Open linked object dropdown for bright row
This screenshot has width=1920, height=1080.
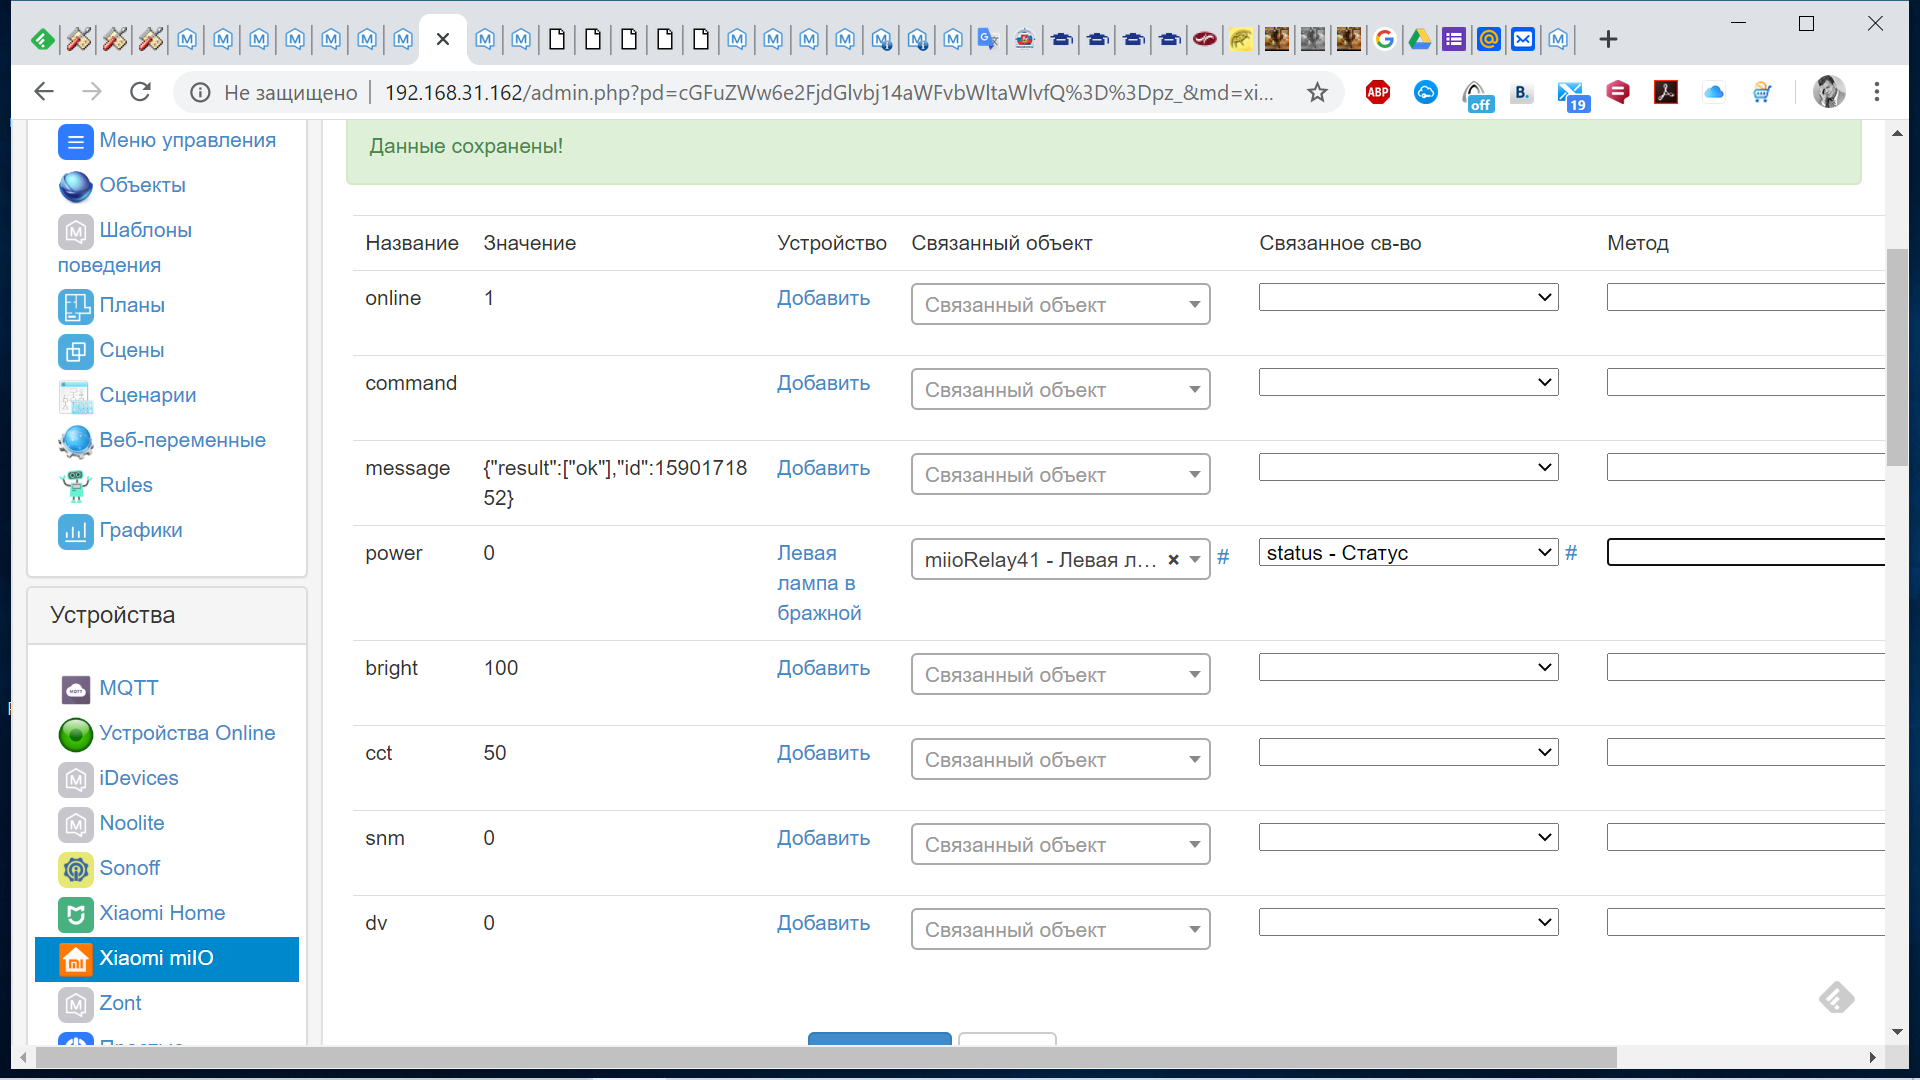click(1060, 675)
